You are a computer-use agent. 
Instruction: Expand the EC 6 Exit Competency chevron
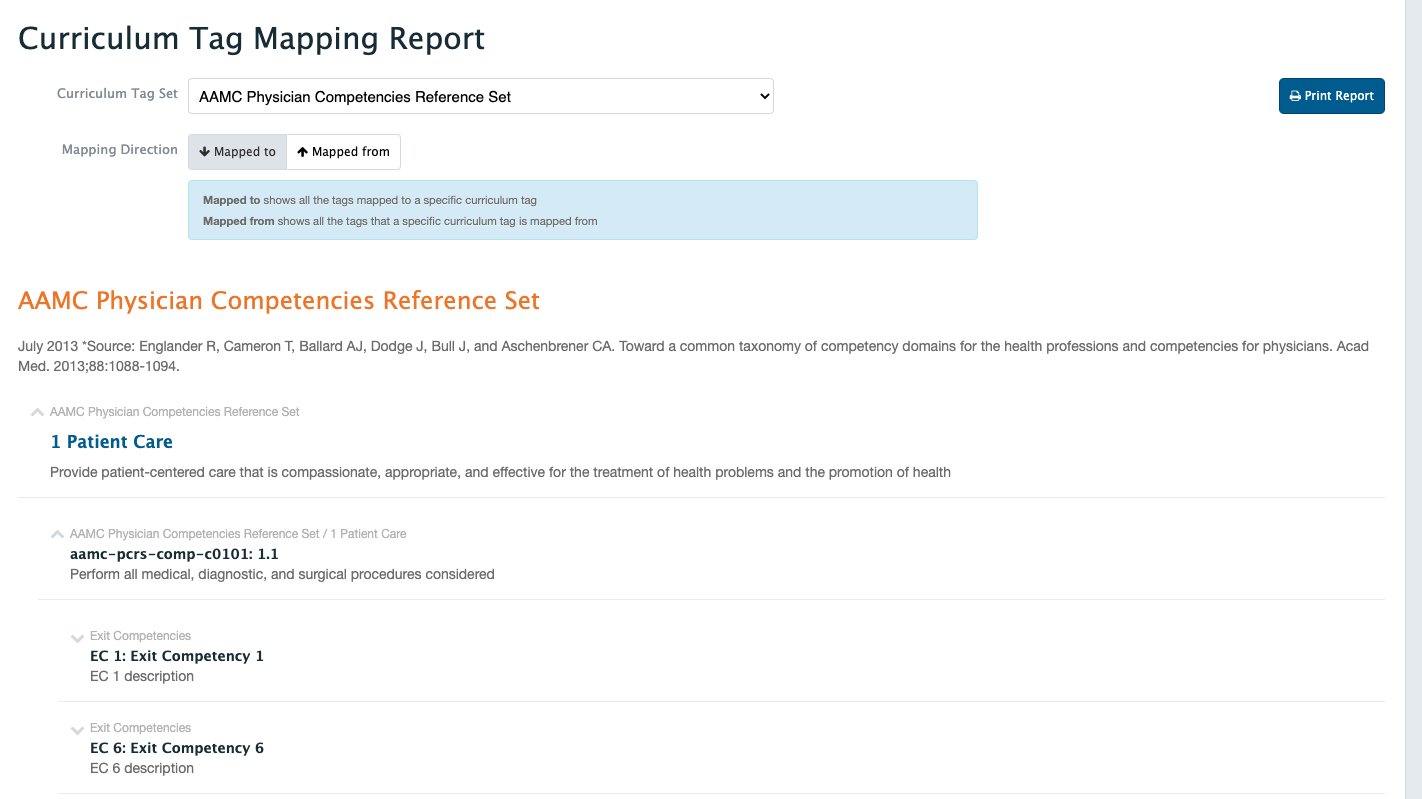tap(77, 729)
